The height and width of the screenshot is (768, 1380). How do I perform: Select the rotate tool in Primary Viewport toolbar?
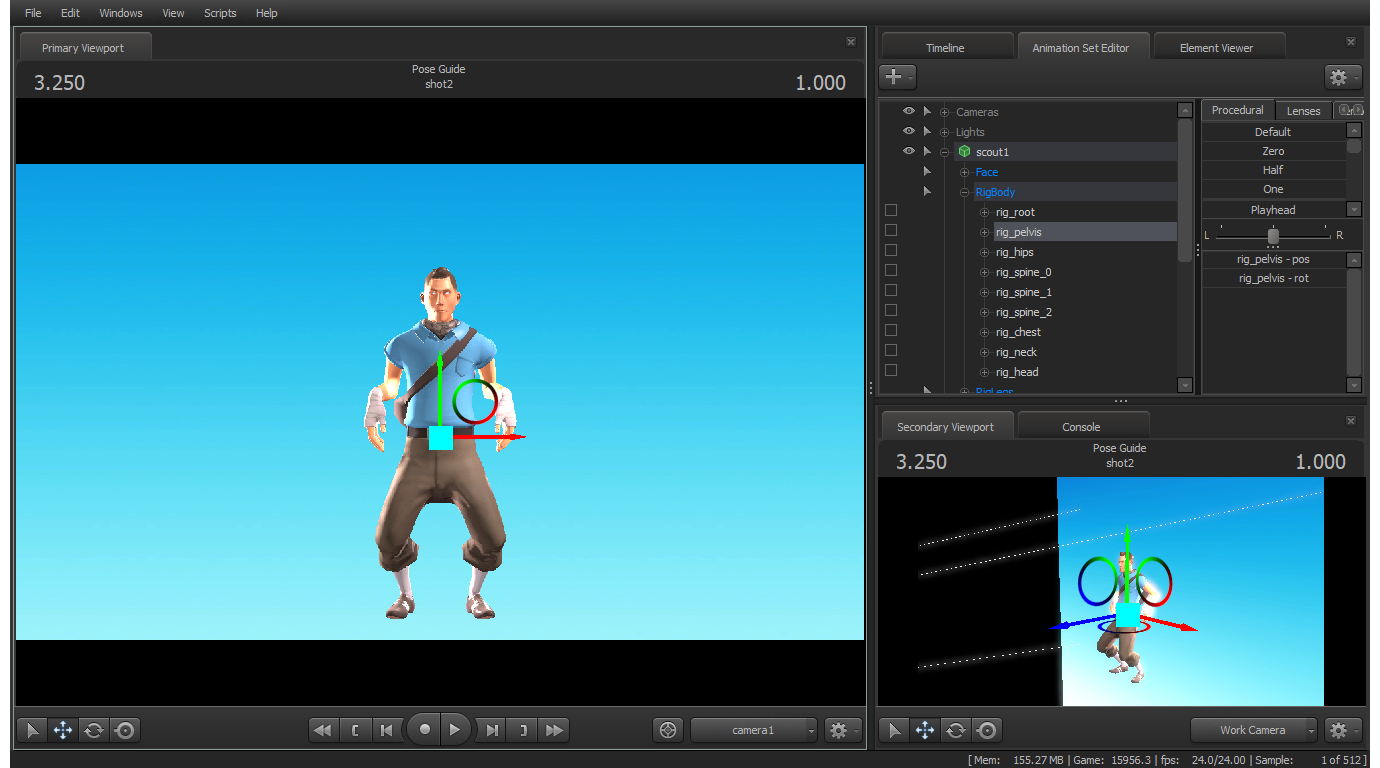click(94, 731)
